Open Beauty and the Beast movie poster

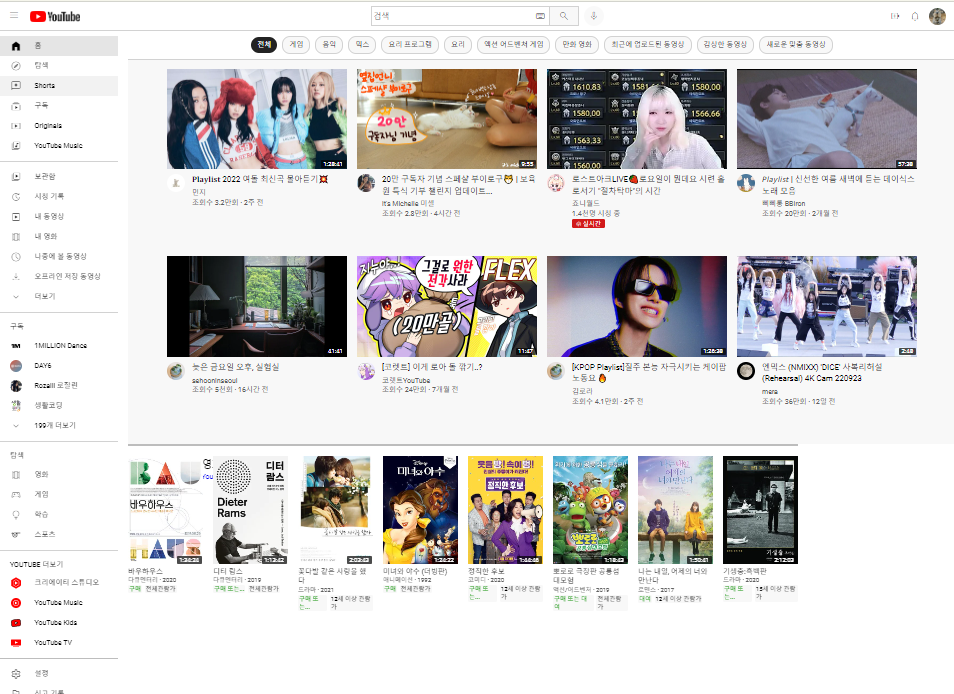point(420,510)
